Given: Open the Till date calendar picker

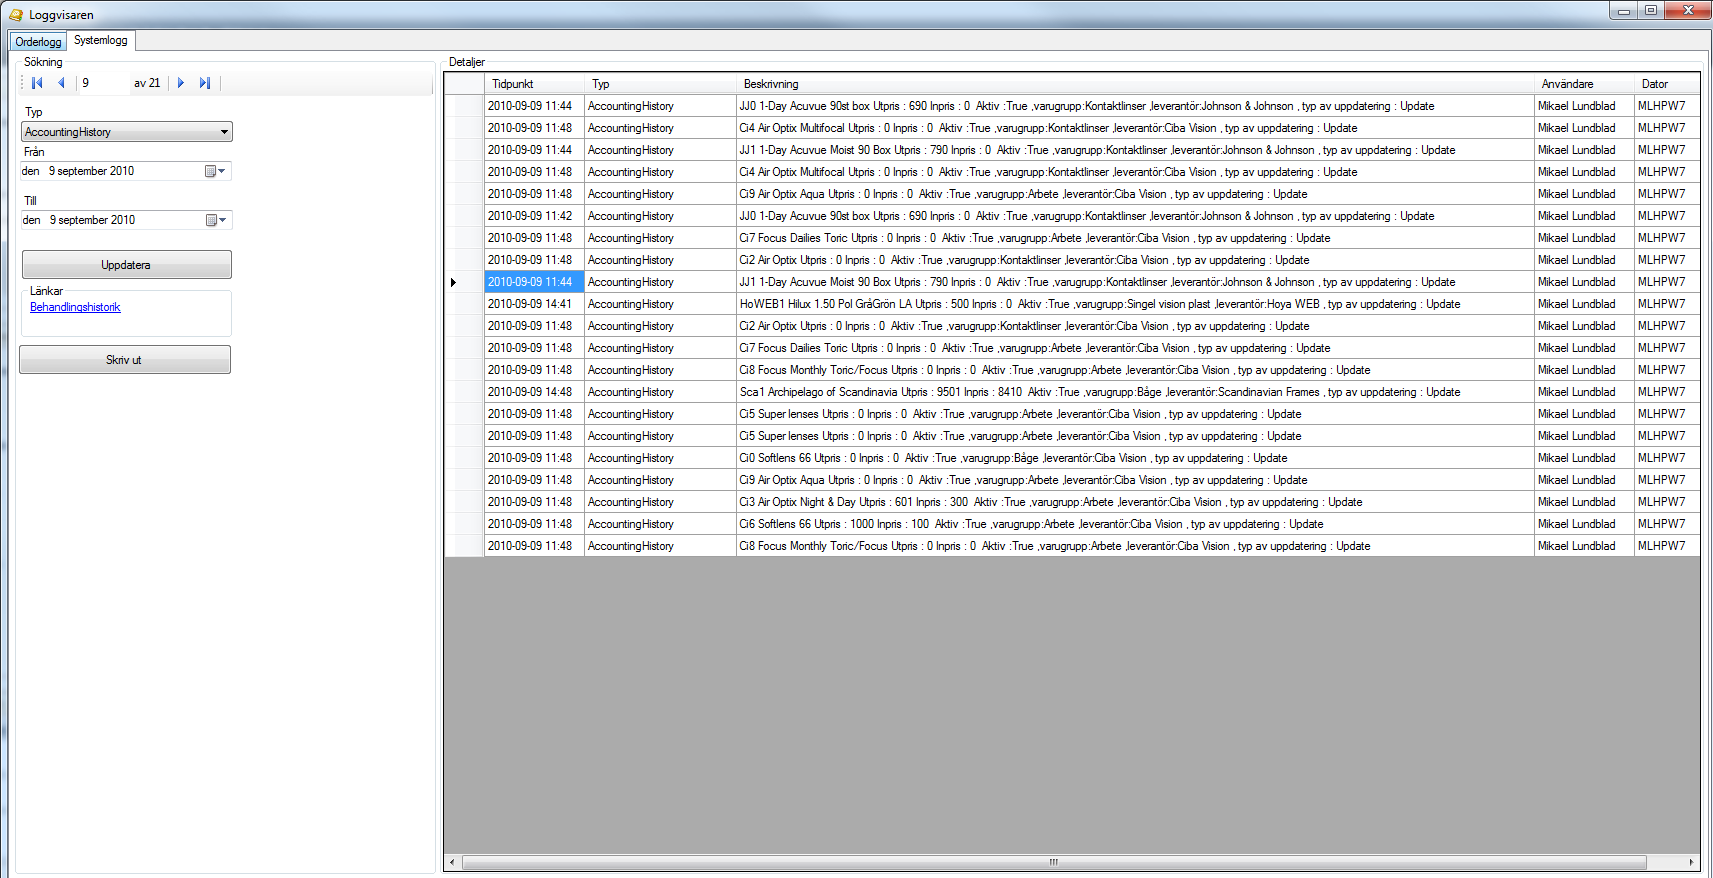Looking at the screenshot, I should click(x=216, y=220).
